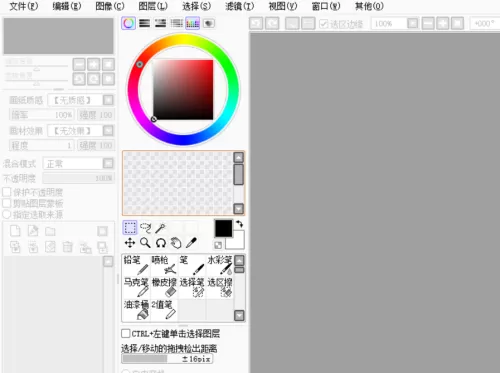This screenshot has height=373, width=500.
Task: Choose the 选区擦 selection eraser
Action: tap(220, 287)
